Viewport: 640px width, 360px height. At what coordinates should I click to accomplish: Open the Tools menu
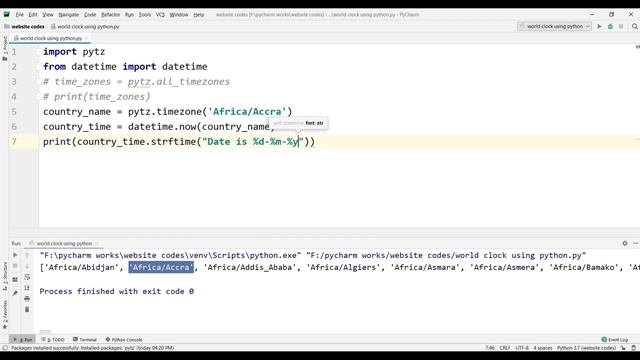(144, 15)
